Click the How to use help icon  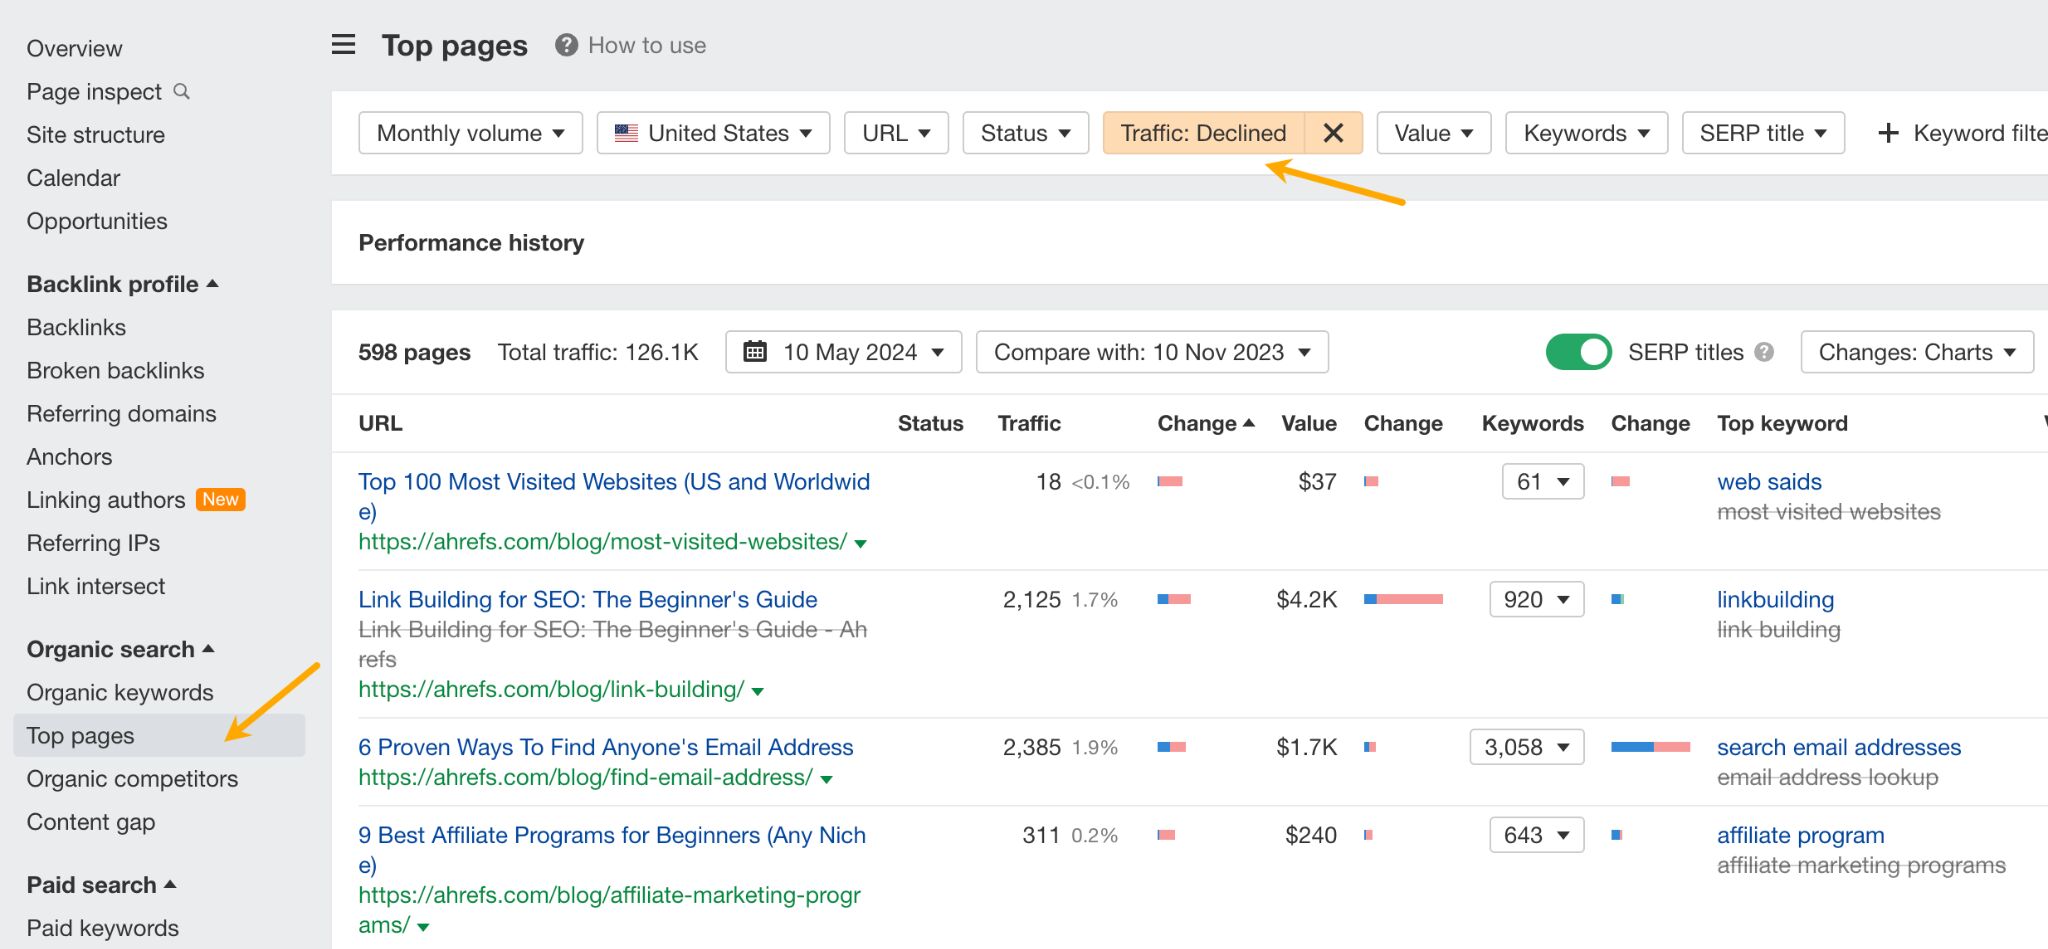(x=564, y=44)
